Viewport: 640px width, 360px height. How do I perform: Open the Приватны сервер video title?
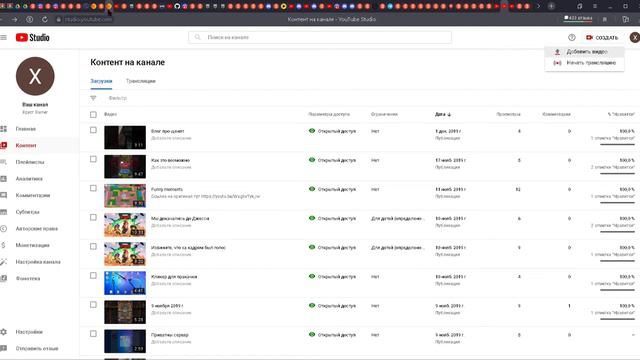click(170, 335)
